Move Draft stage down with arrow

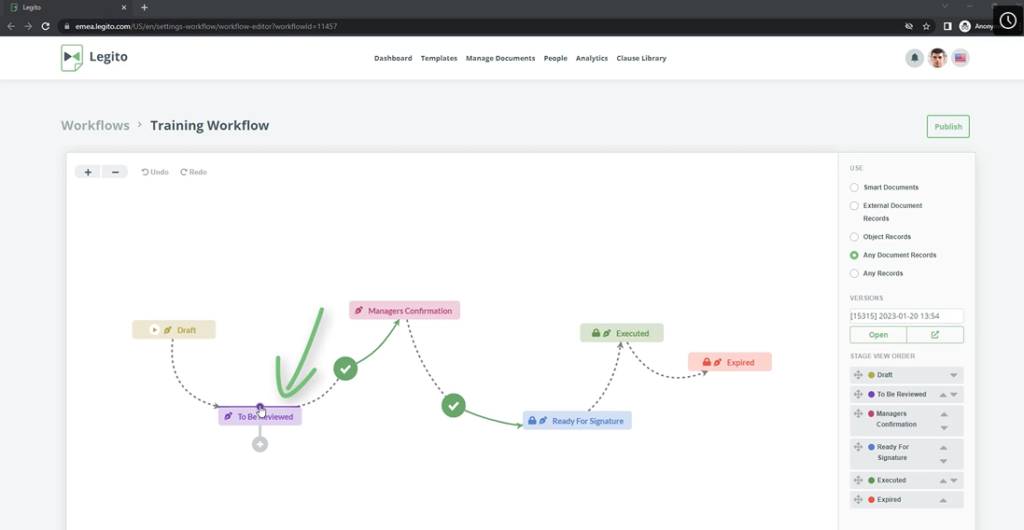pyautogui.click(x=954, y=376)
